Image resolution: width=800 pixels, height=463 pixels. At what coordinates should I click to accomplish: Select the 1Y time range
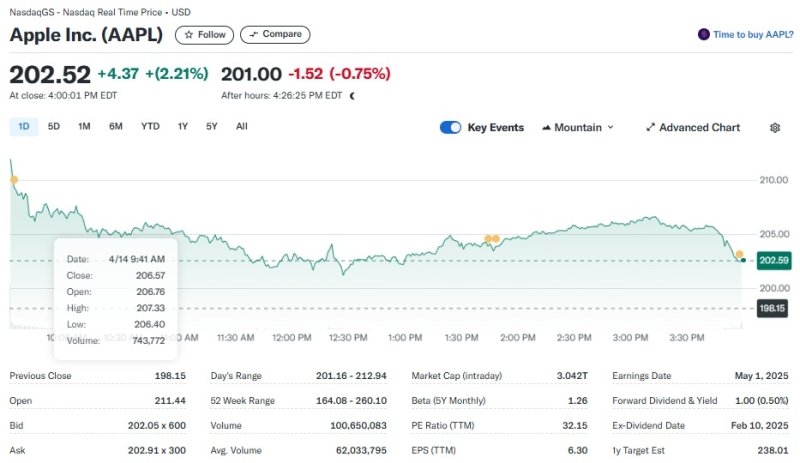coord(183,126)
